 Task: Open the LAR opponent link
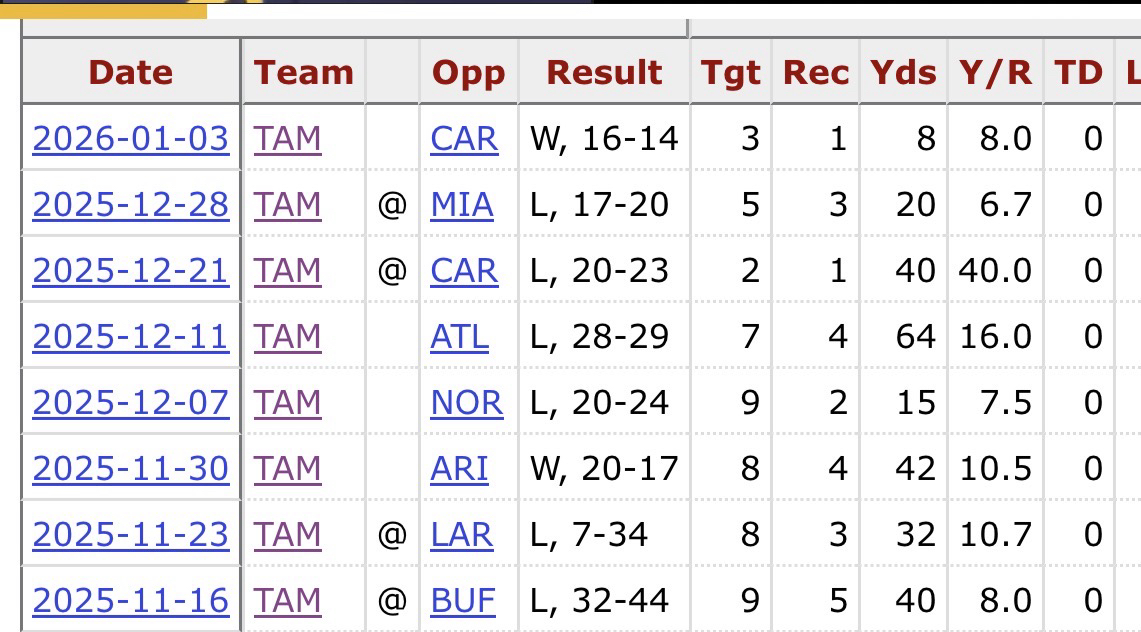[461, 534]
